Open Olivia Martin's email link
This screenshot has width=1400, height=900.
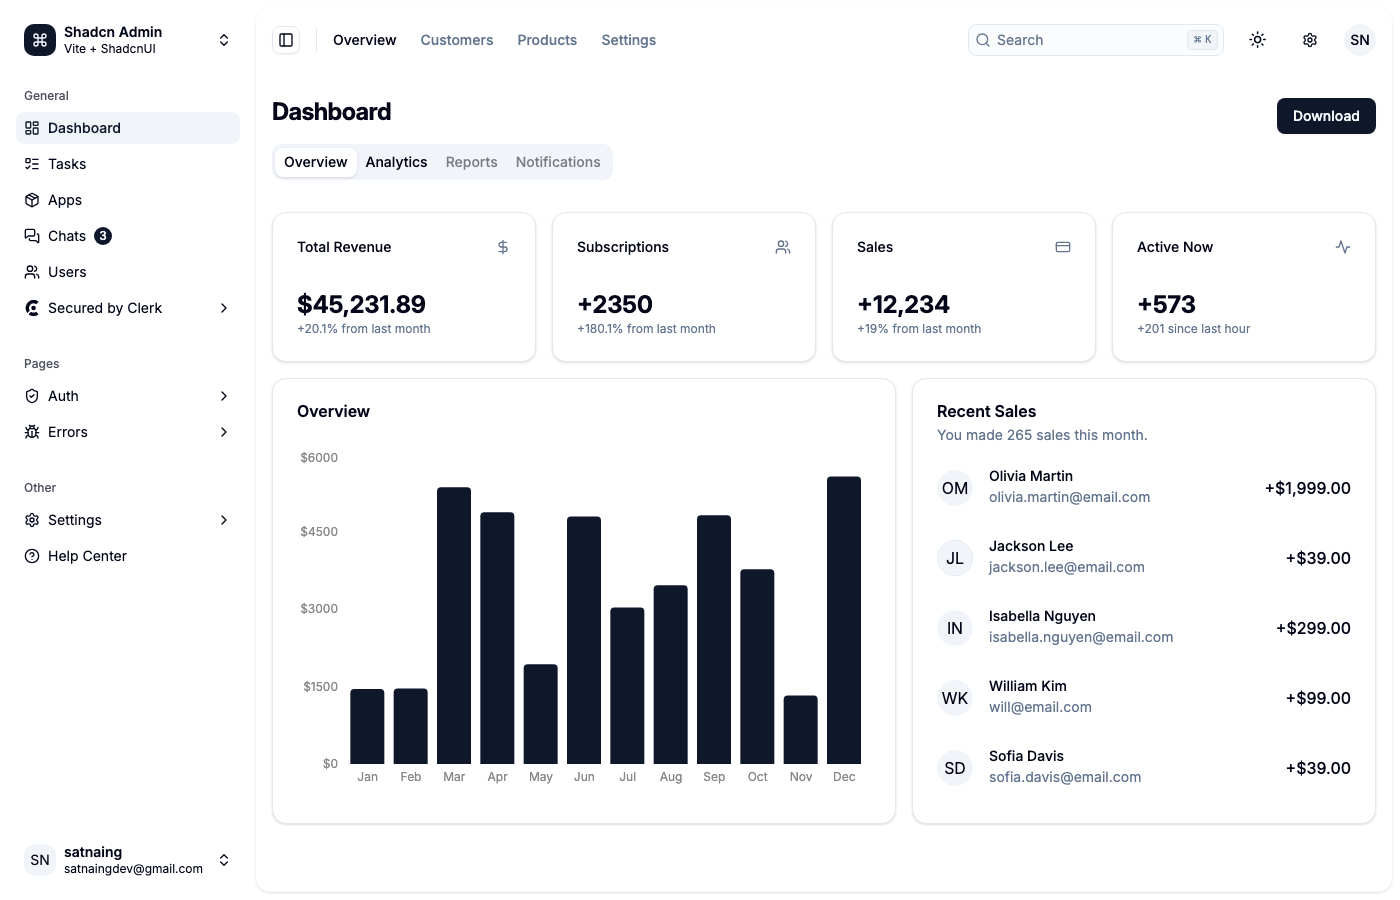1069,497
